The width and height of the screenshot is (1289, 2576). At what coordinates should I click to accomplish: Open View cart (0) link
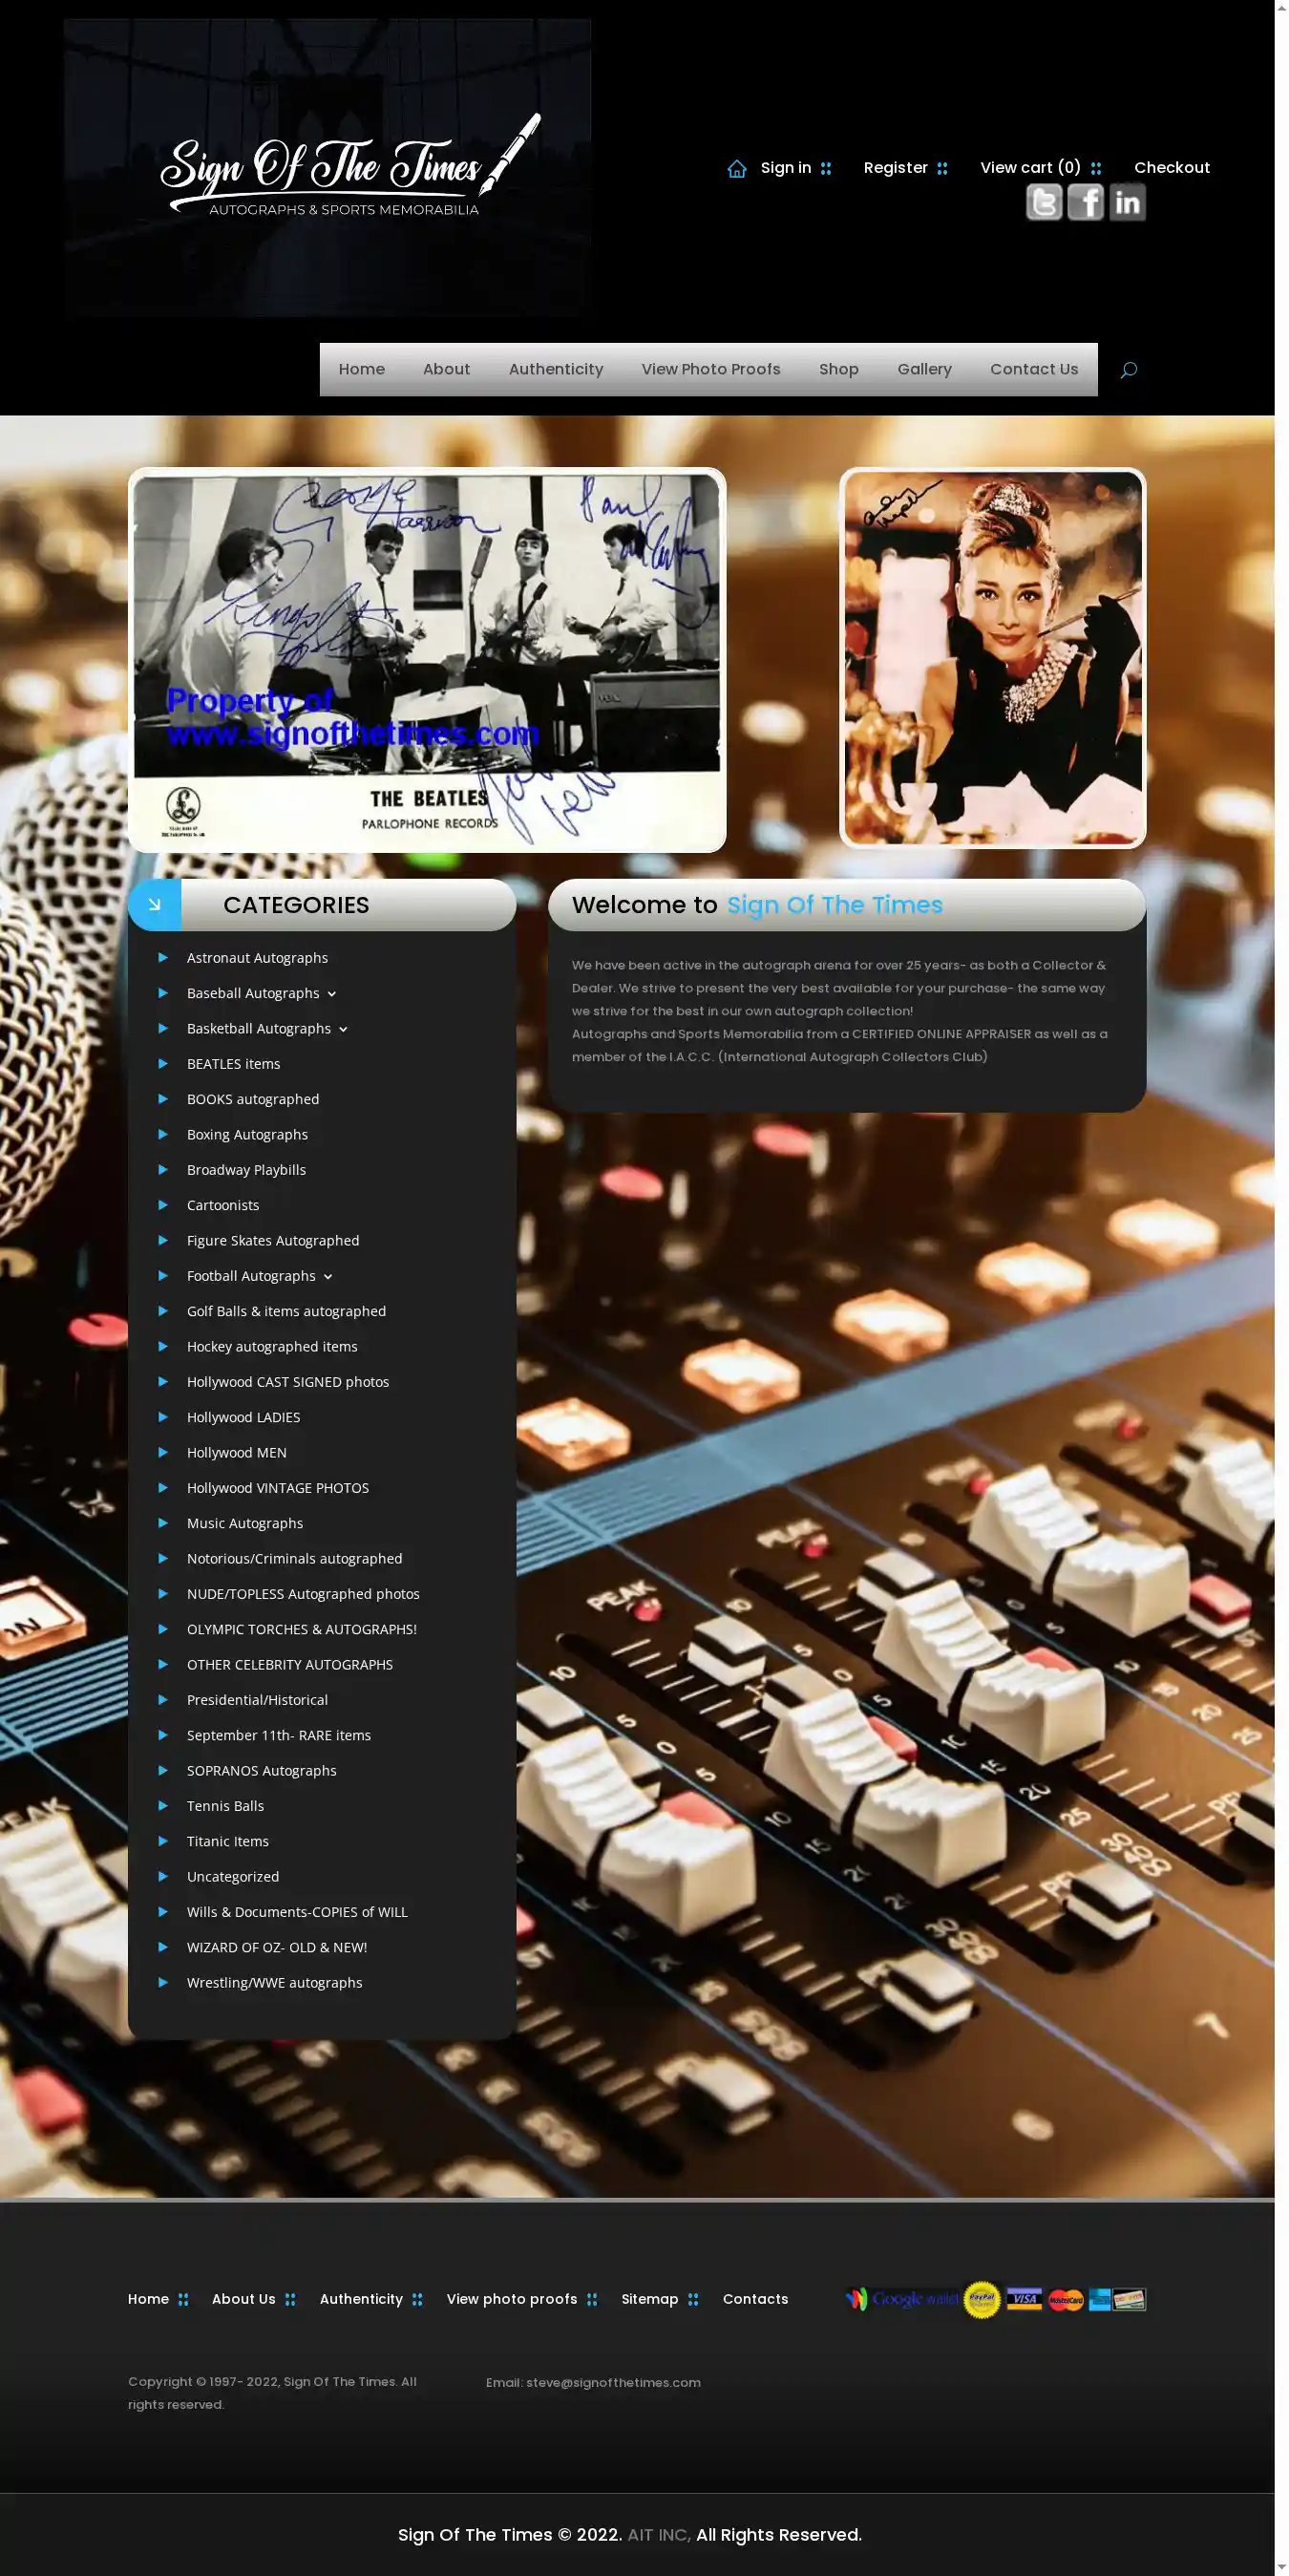pyautogui.click(x=1029, y=168)
